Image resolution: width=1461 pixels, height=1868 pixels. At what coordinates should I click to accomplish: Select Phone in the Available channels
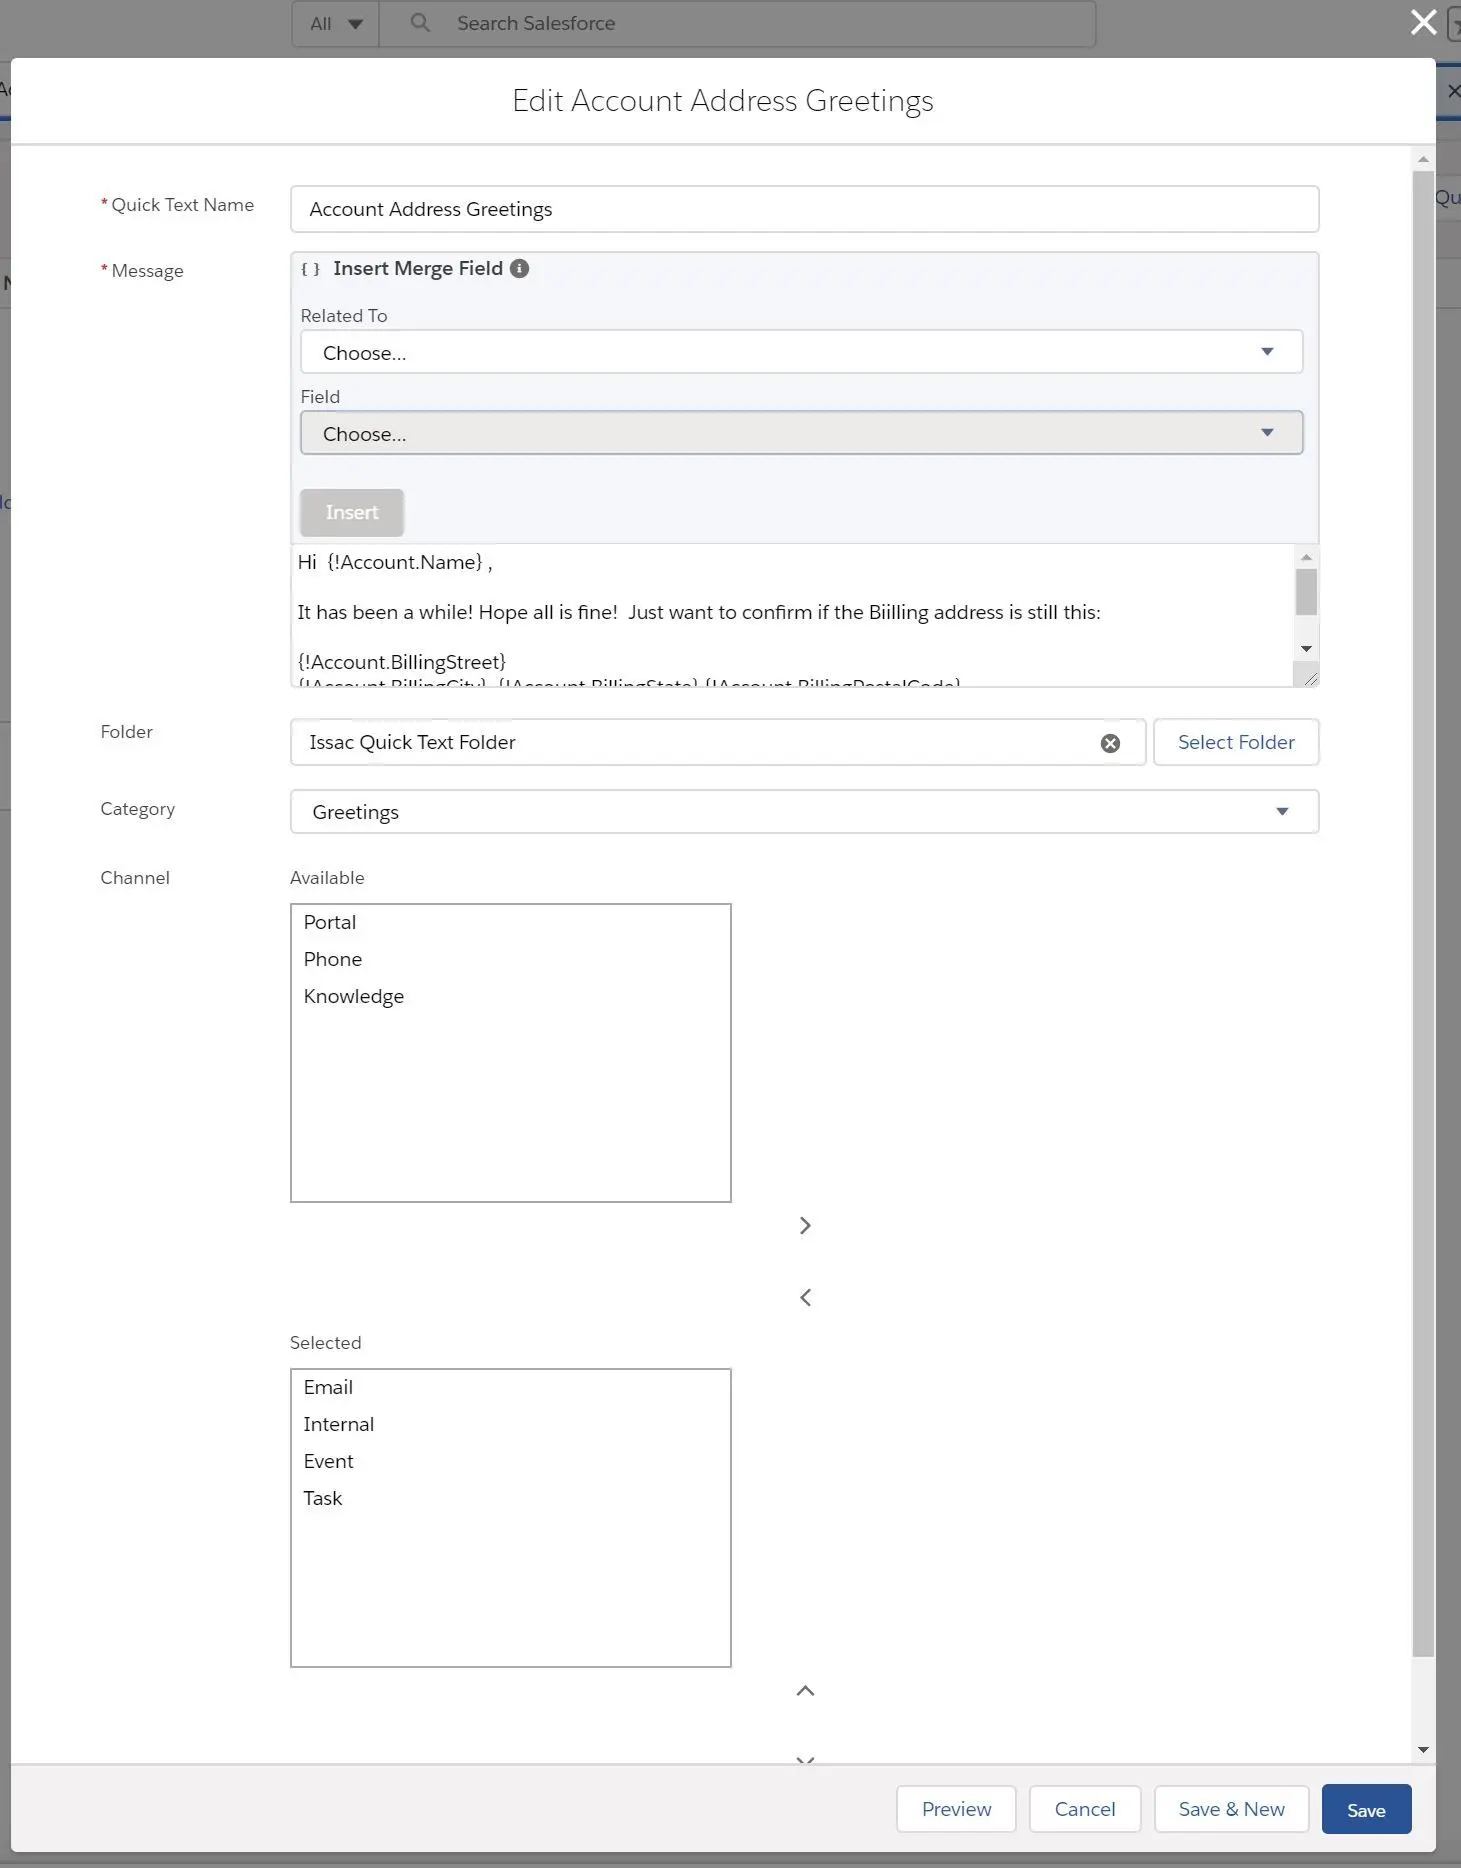[x=510, y=959]
